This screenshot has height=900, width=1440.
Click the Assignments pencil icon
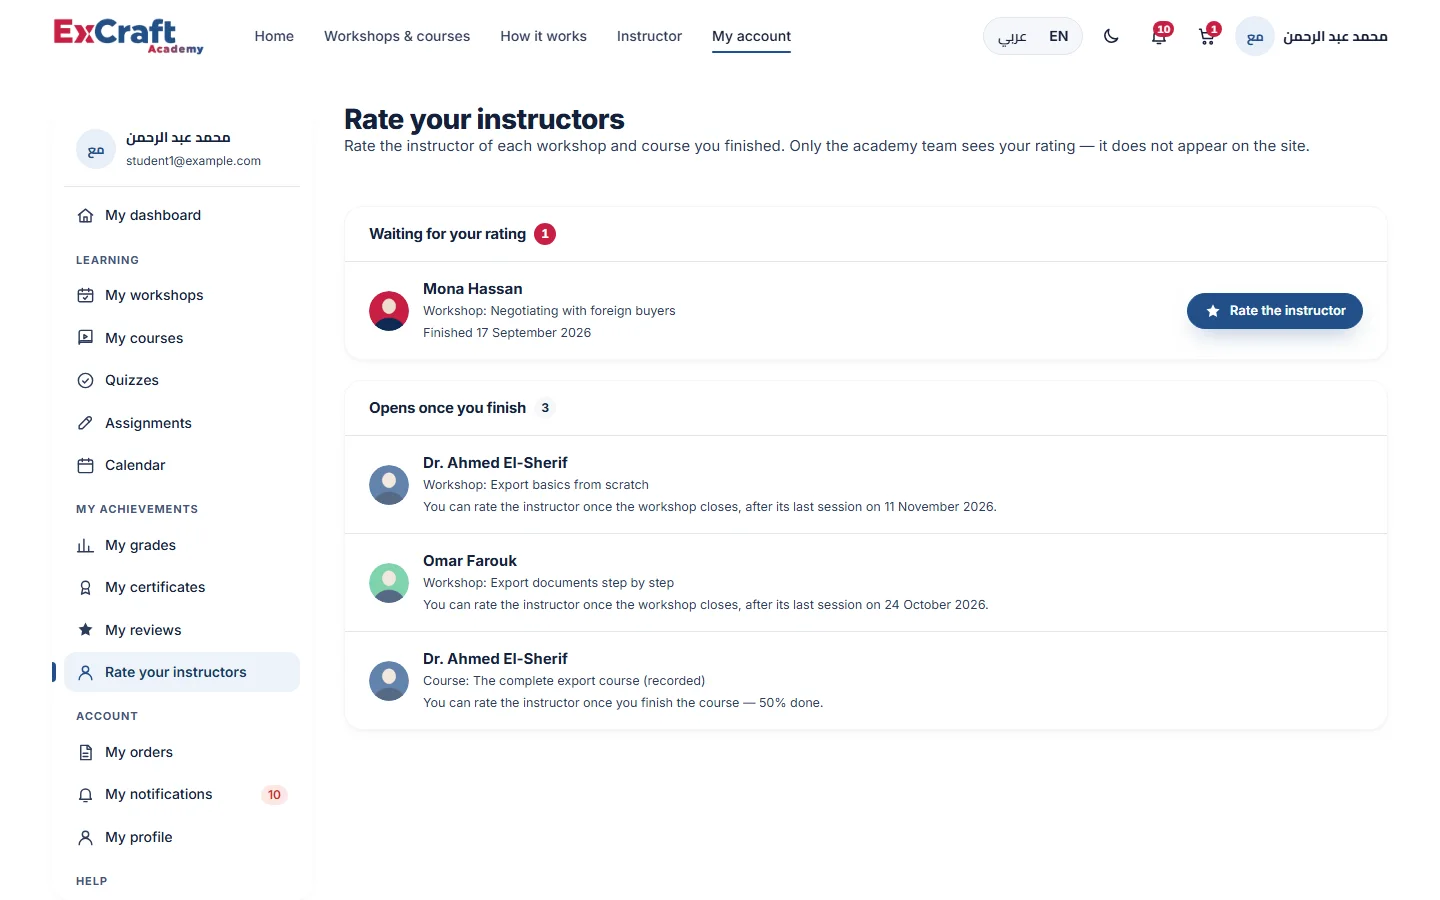tap(85, 423)
